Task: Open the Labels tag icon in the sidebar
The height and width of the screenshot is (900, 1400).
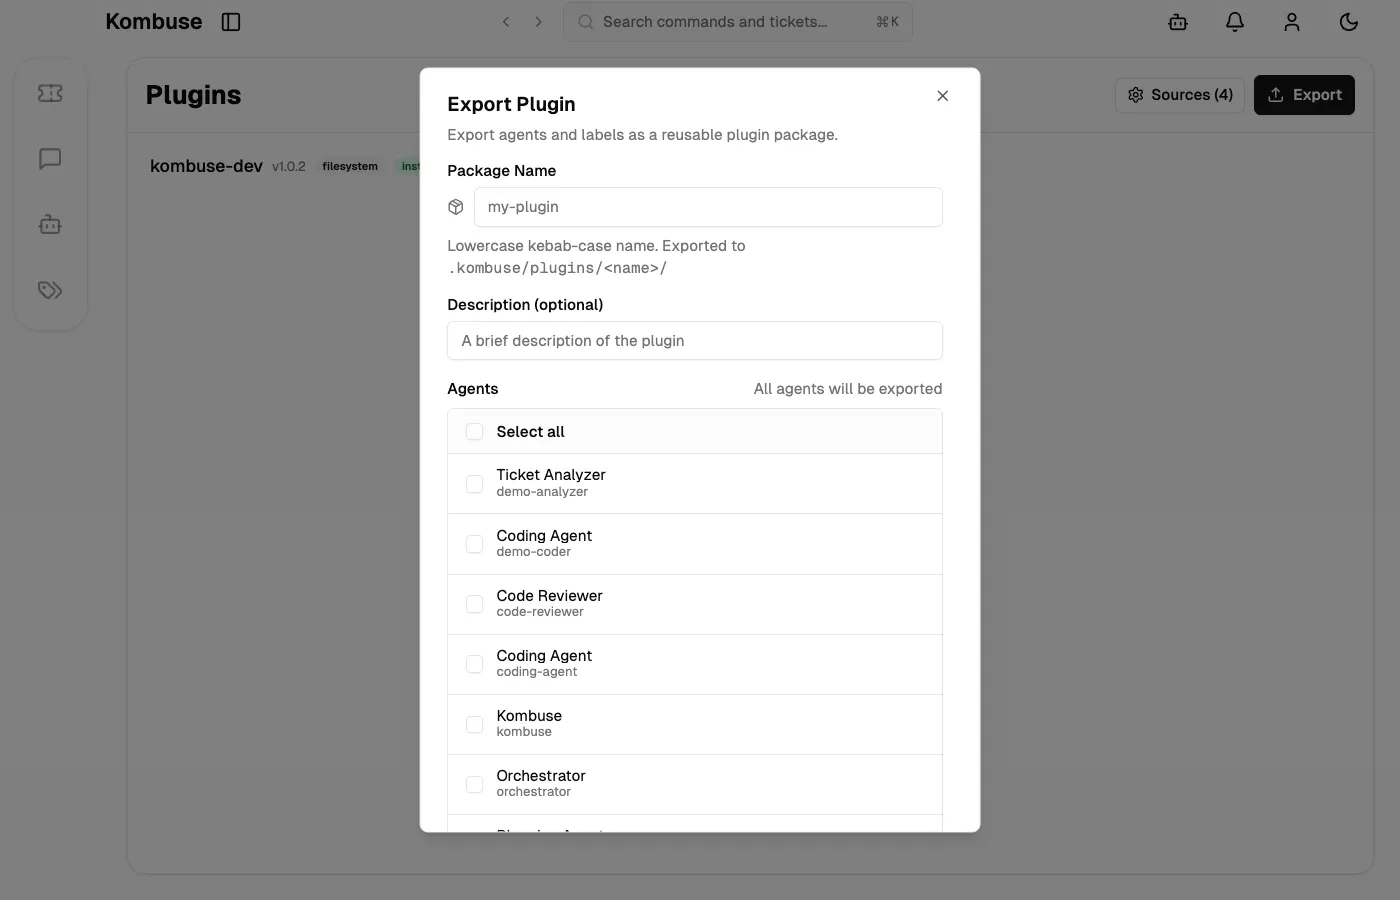Action: pos(49,290)
